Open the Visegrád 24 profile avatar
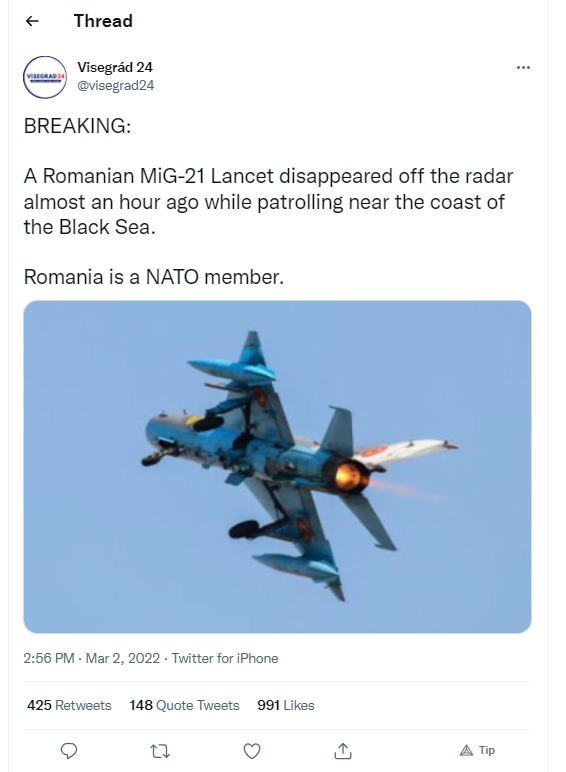 coord(45,77)
